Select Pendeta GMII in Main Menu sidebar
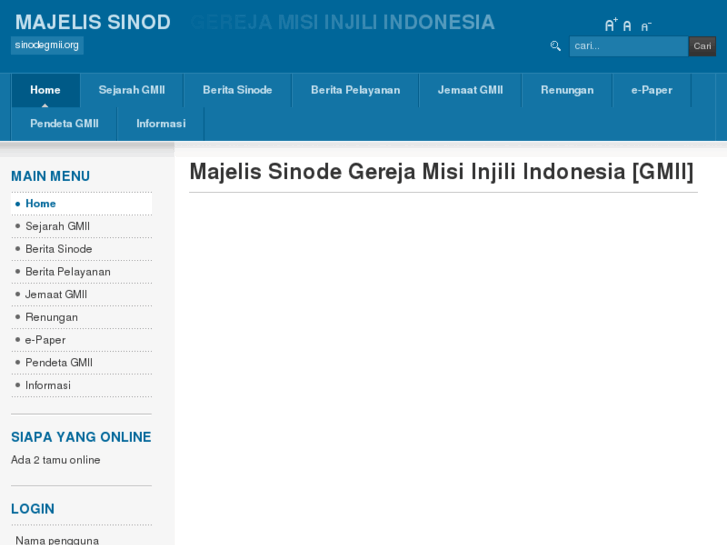 pyautogui.click(x=82, y=363)
